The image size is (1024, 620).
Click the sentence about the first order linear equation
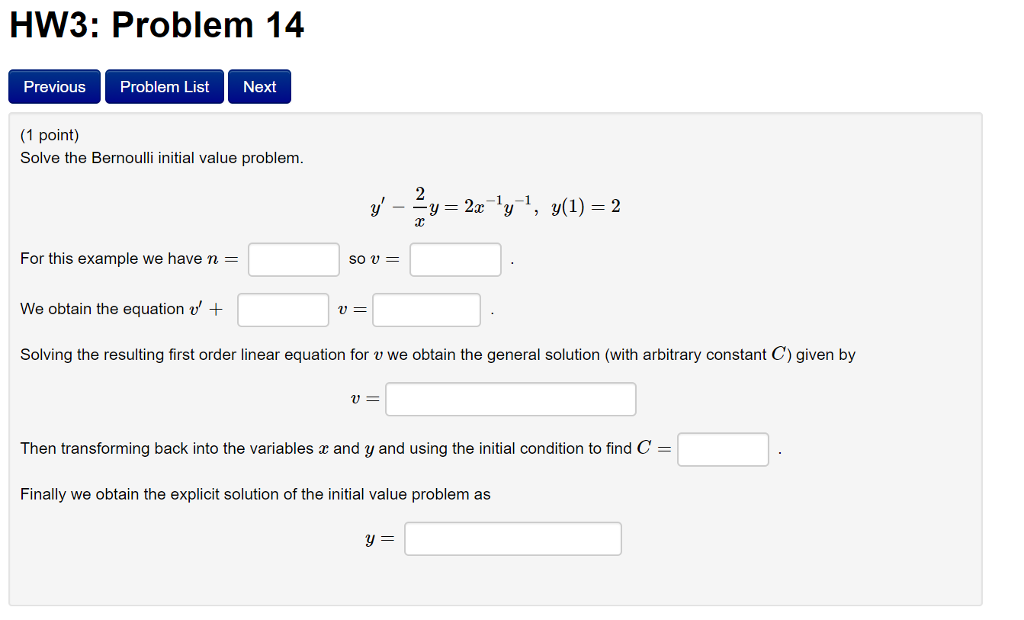click(x=437, y=353)
